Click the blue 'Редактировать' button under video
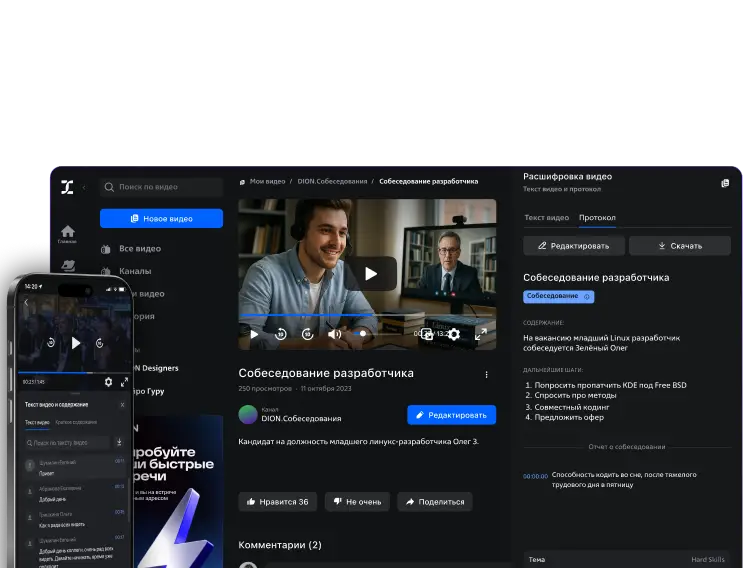Image resolution: width=750 pixels, height=568 pixels. [x=452, y=415]
